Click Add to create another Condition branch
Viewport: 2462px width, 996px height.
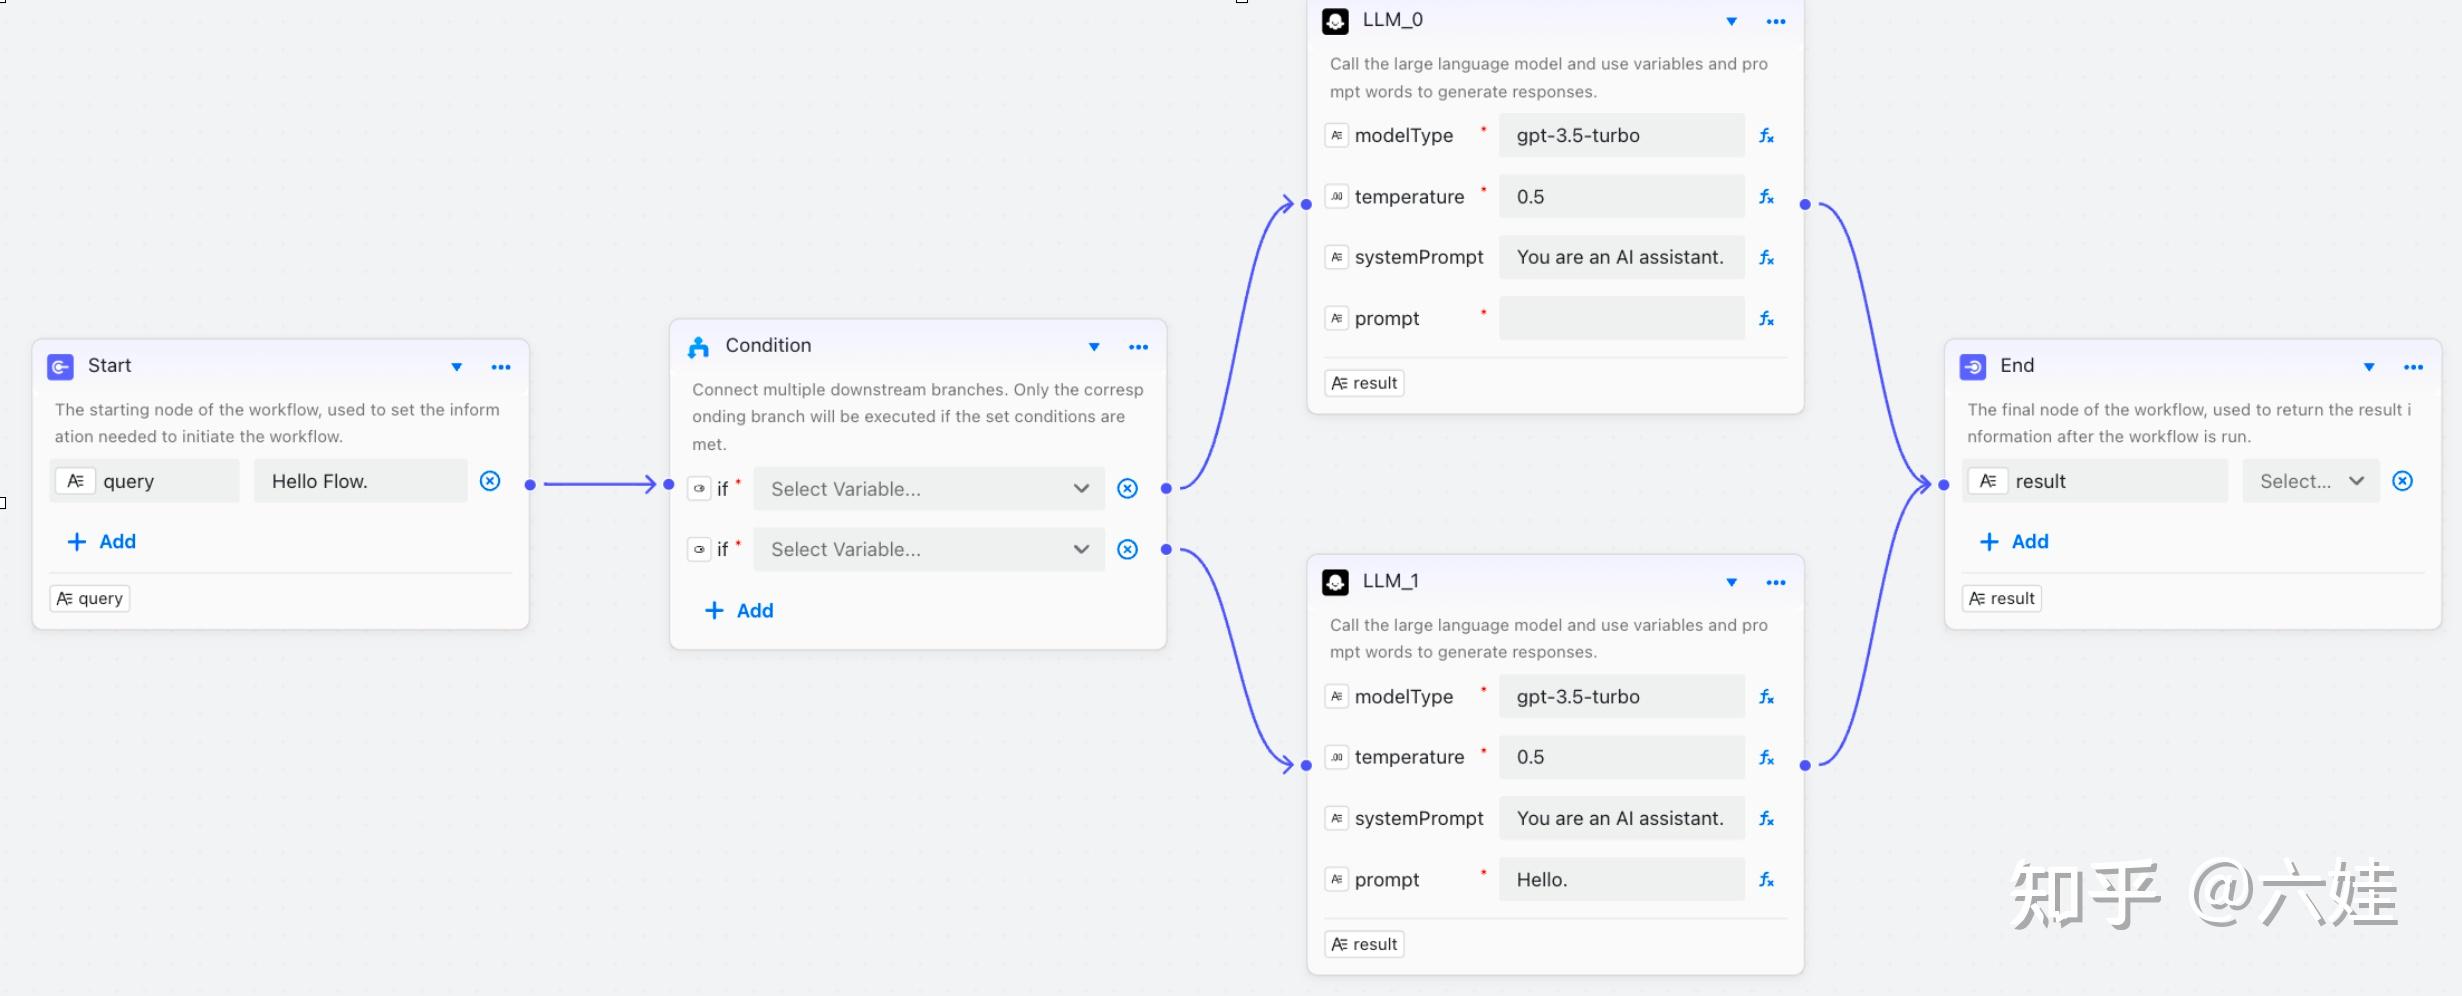pyautogui.click(x=740, y=610)
